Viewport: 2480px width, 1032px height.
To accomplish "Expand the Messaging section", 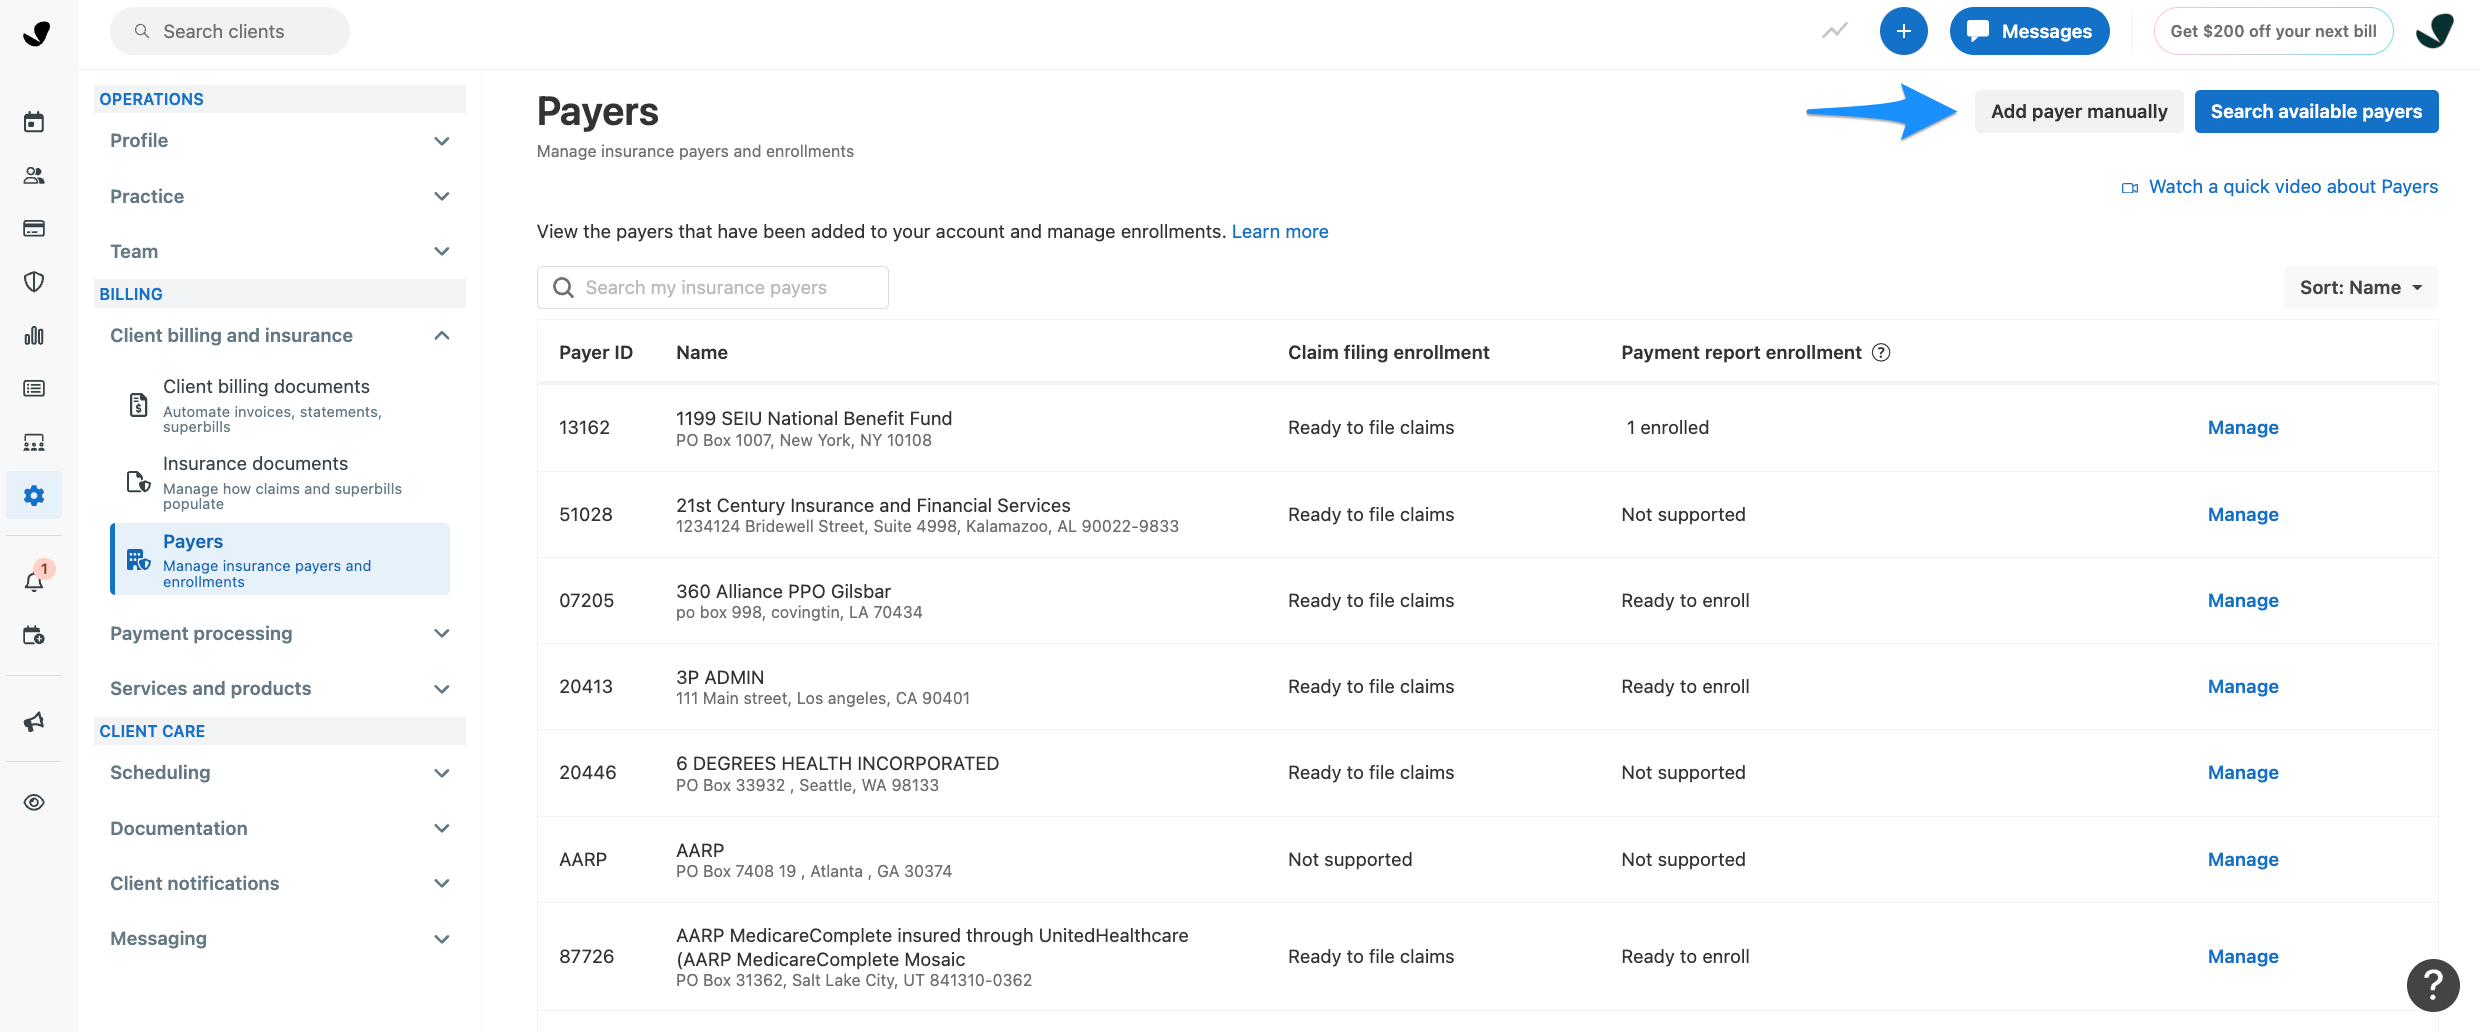I will tap(280, 938).
